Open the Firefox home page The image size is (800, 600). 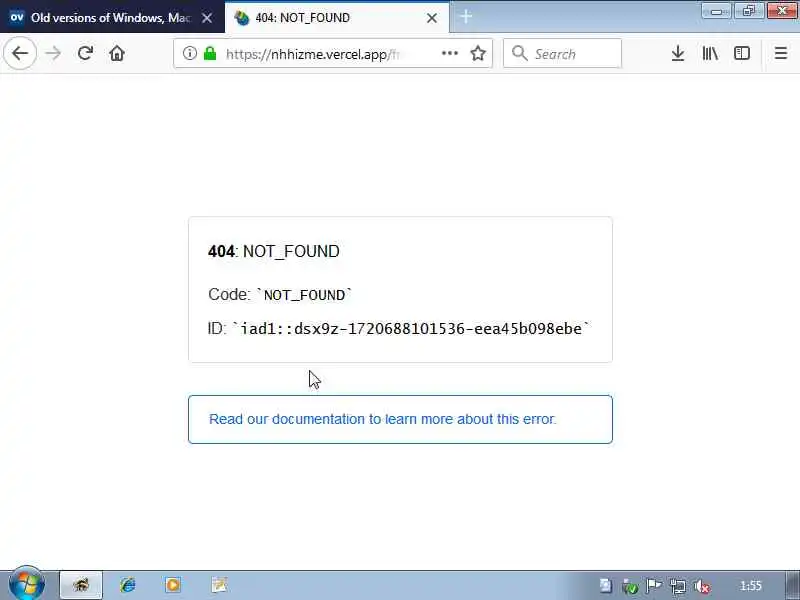tap(117, 53)
